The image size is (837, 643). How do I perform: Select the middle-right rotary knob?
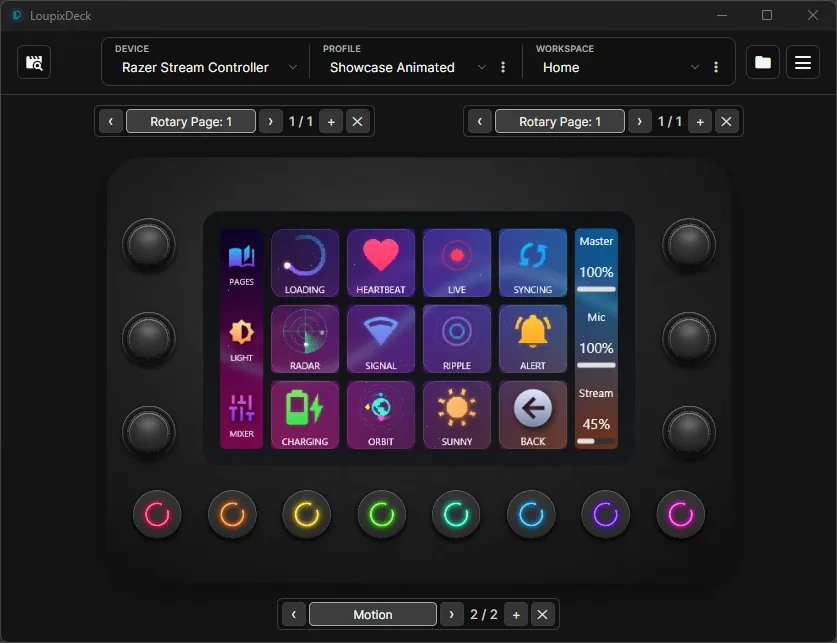[689, 338]
